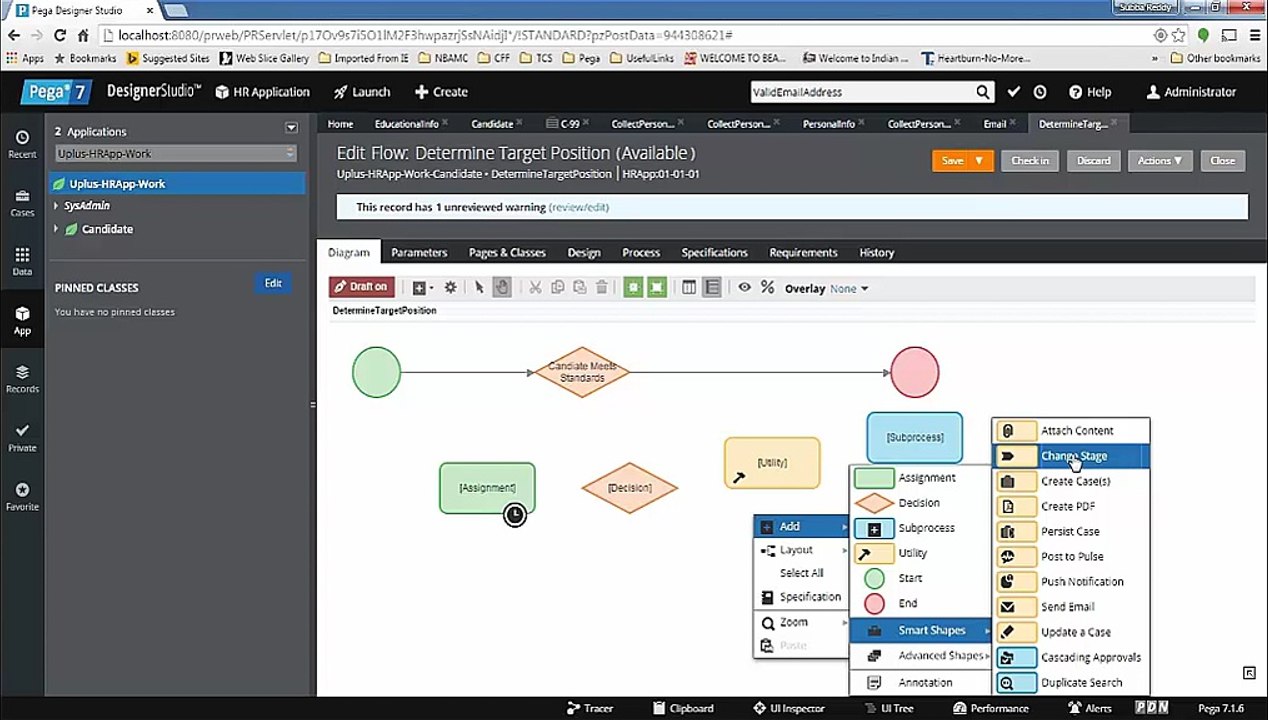The height and width of the screenshot is (720, 1268).
Task: Open the Clipboard tool
Action: click(x=682, y=708)
